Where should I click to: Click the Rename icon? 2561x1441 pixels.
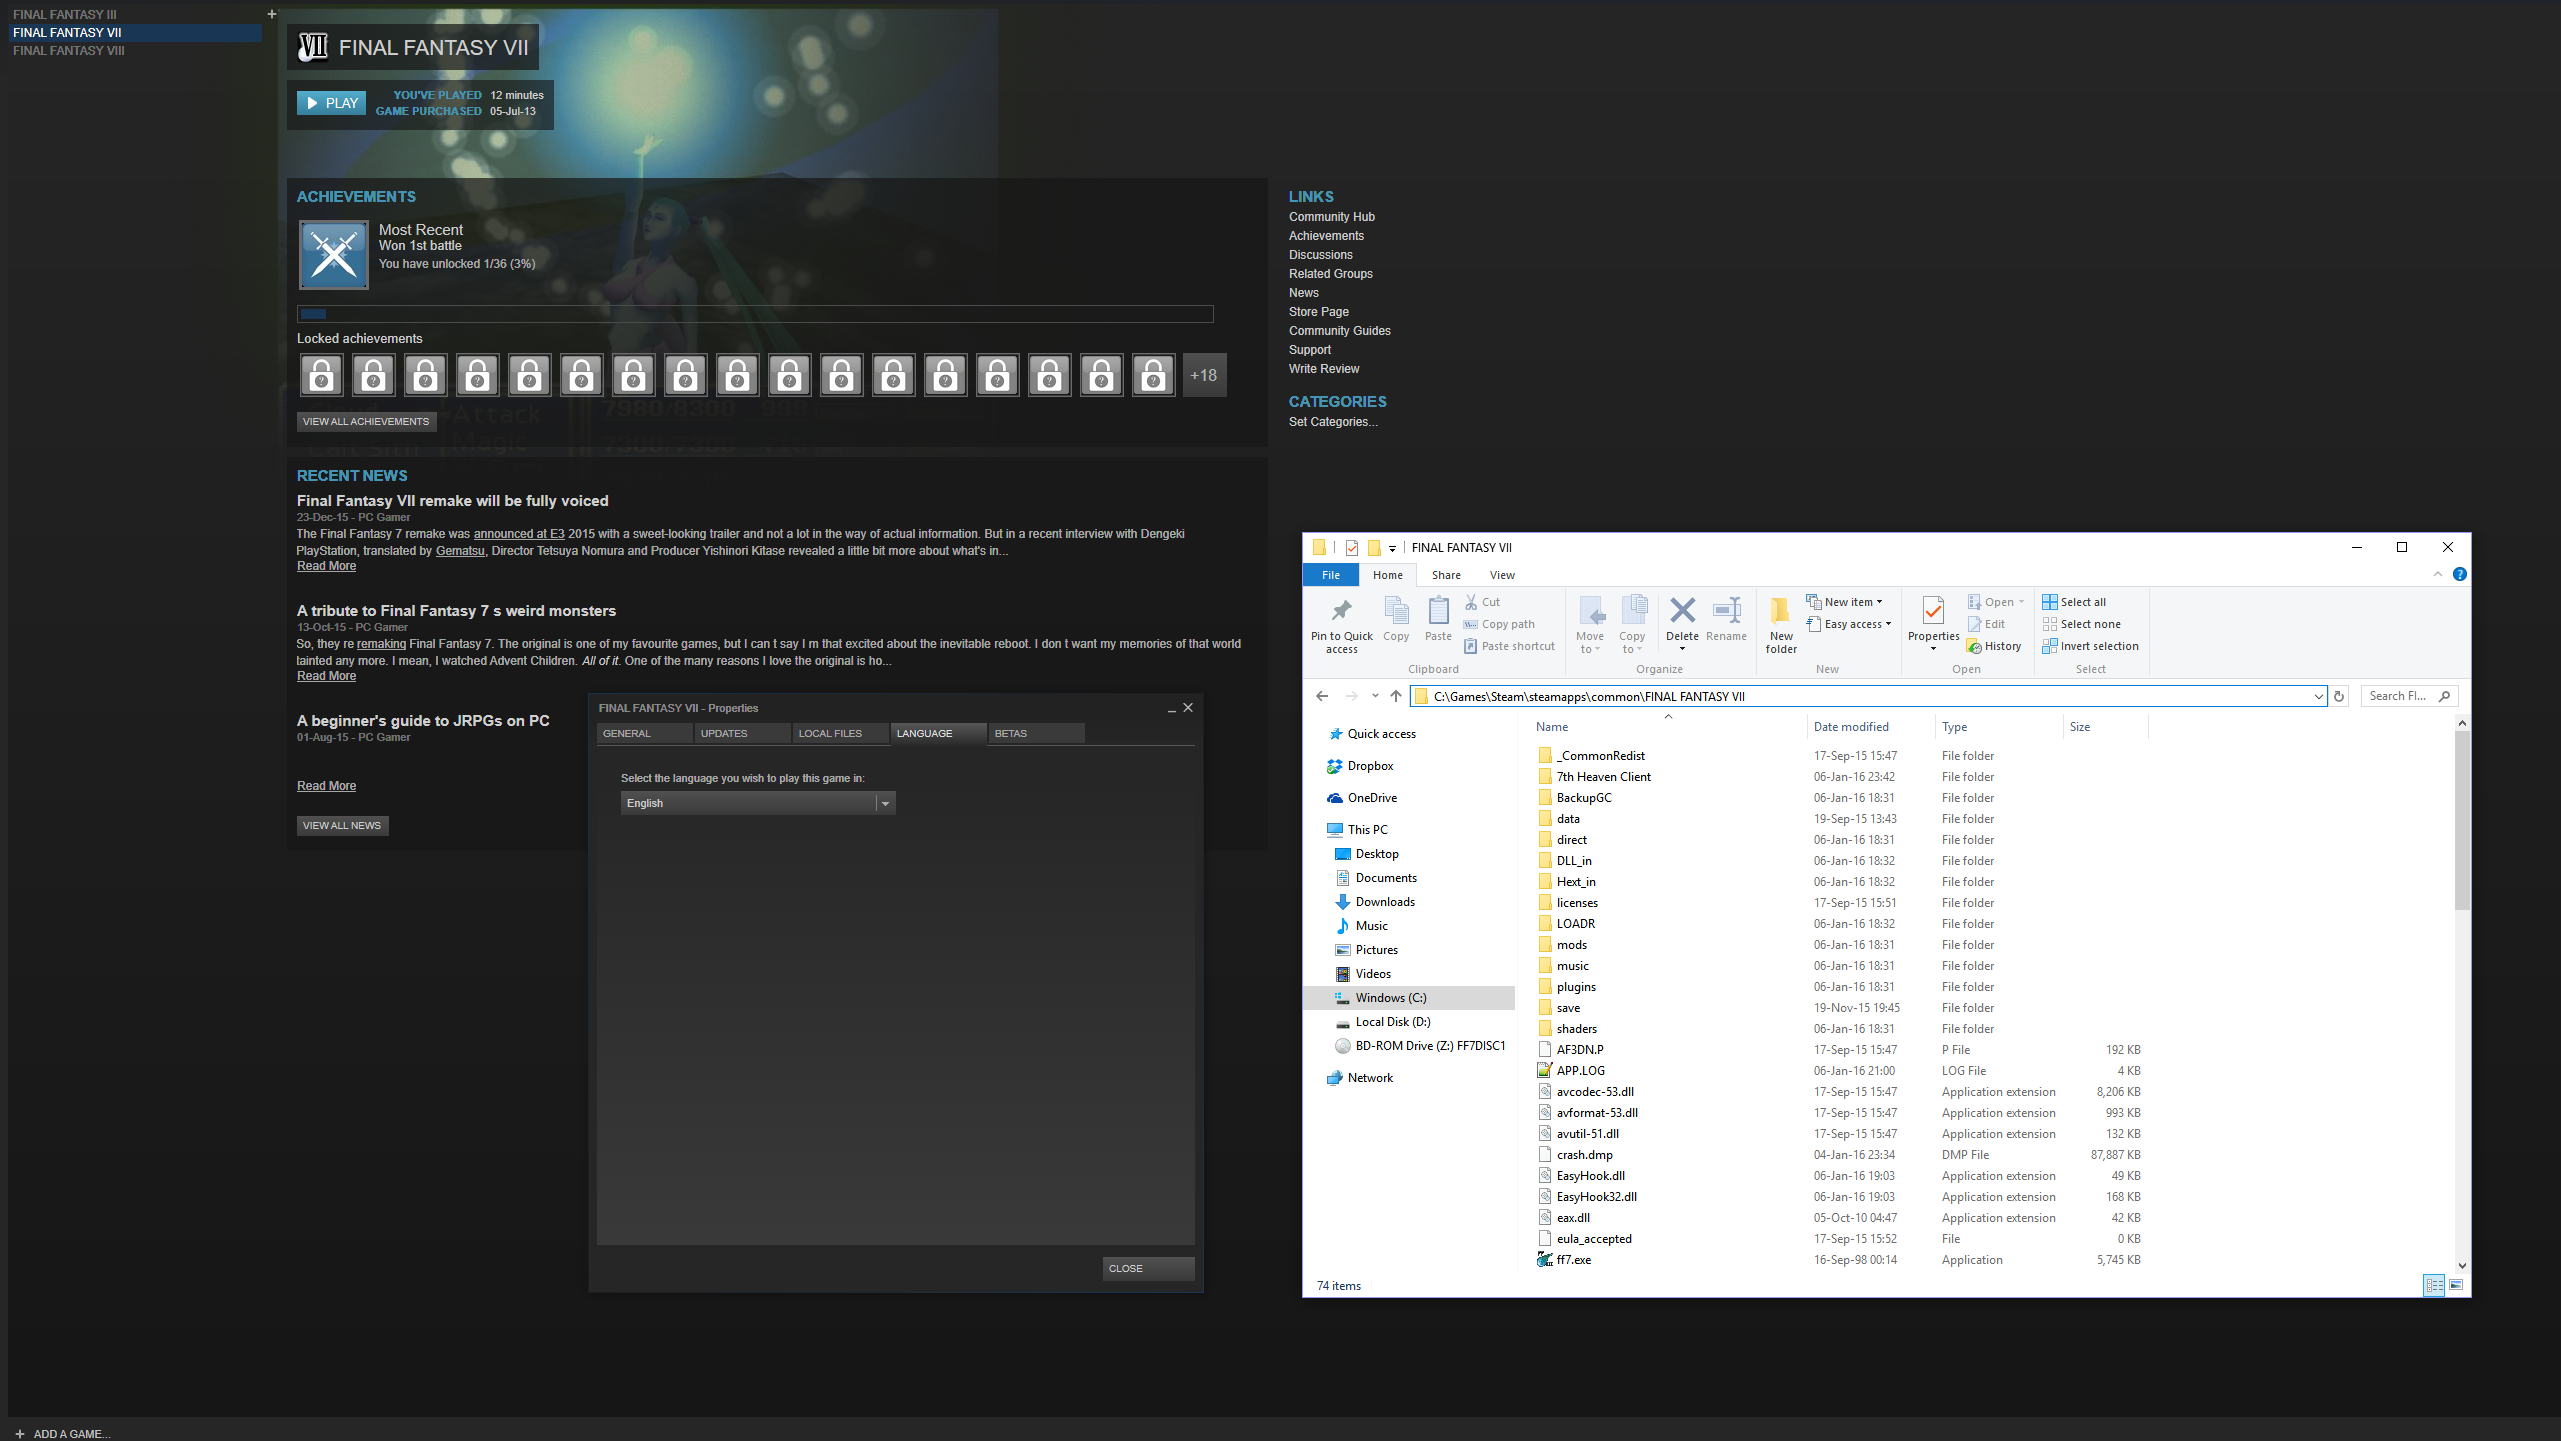[1727, 610]
